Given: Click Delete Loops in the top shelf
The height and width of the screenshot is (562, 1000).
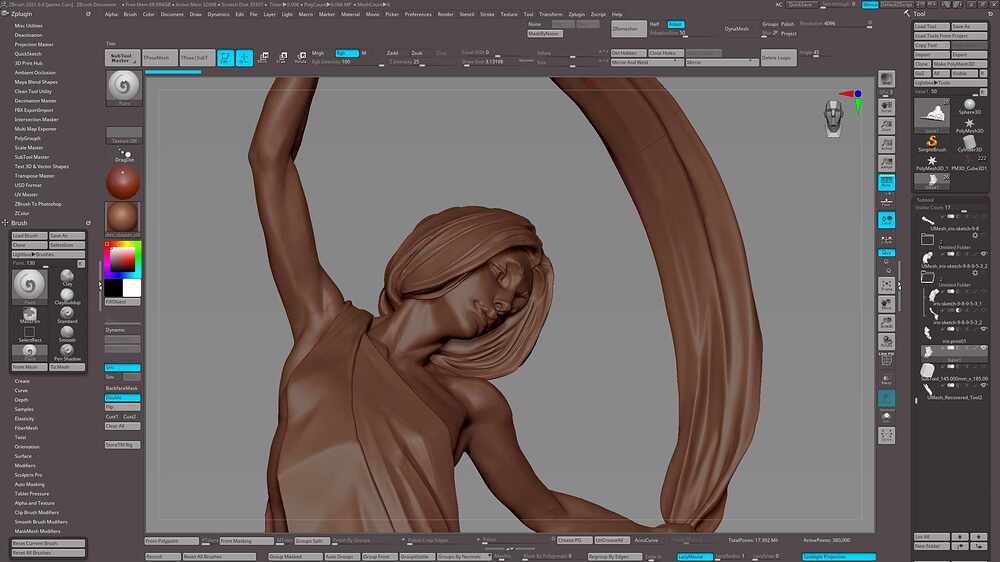Looking at the screenshot, I should [x=778, y=58].
